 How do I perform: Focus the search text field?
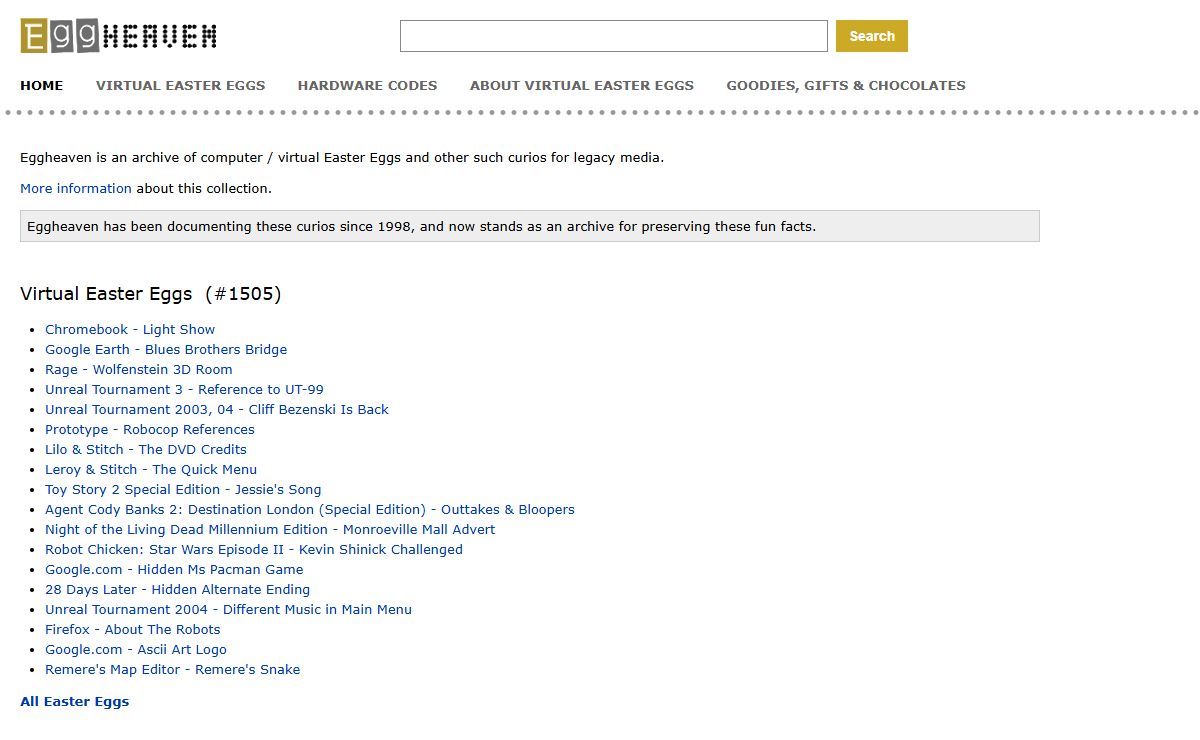(614, 36)
